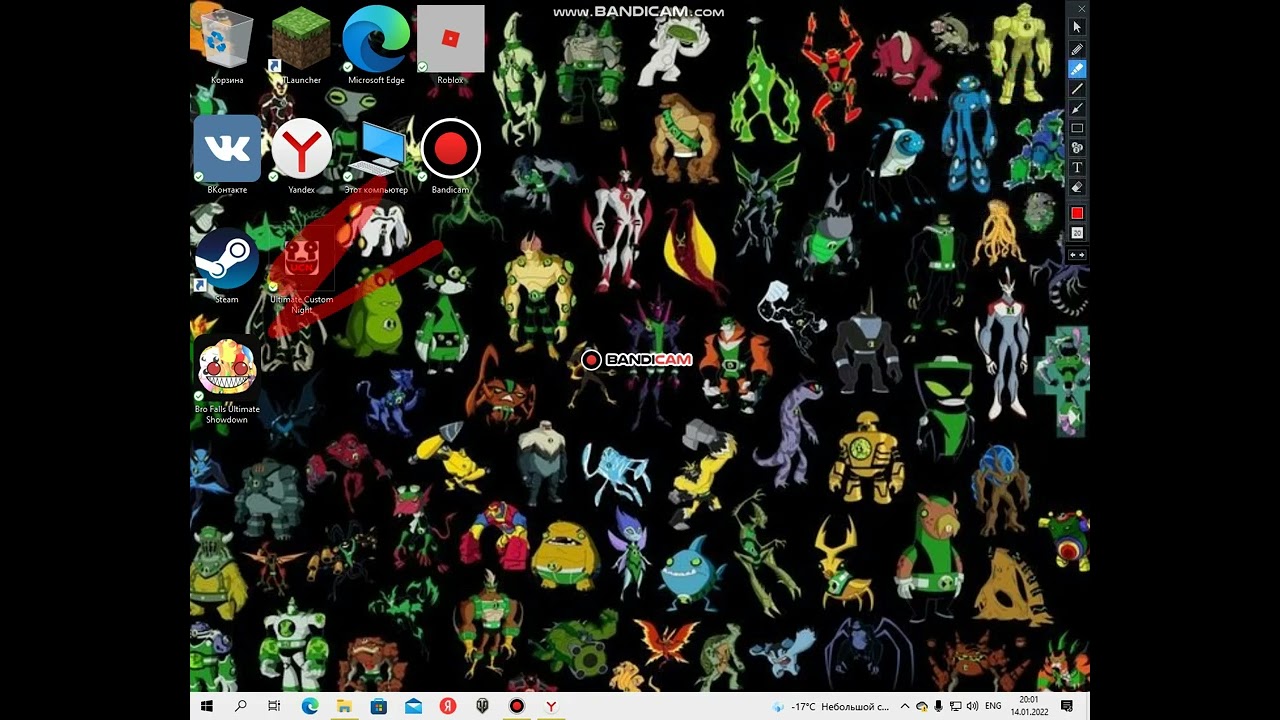Switch the ENG input language
The height and width of the screenshot is (720, 1280).
(994, 706)
